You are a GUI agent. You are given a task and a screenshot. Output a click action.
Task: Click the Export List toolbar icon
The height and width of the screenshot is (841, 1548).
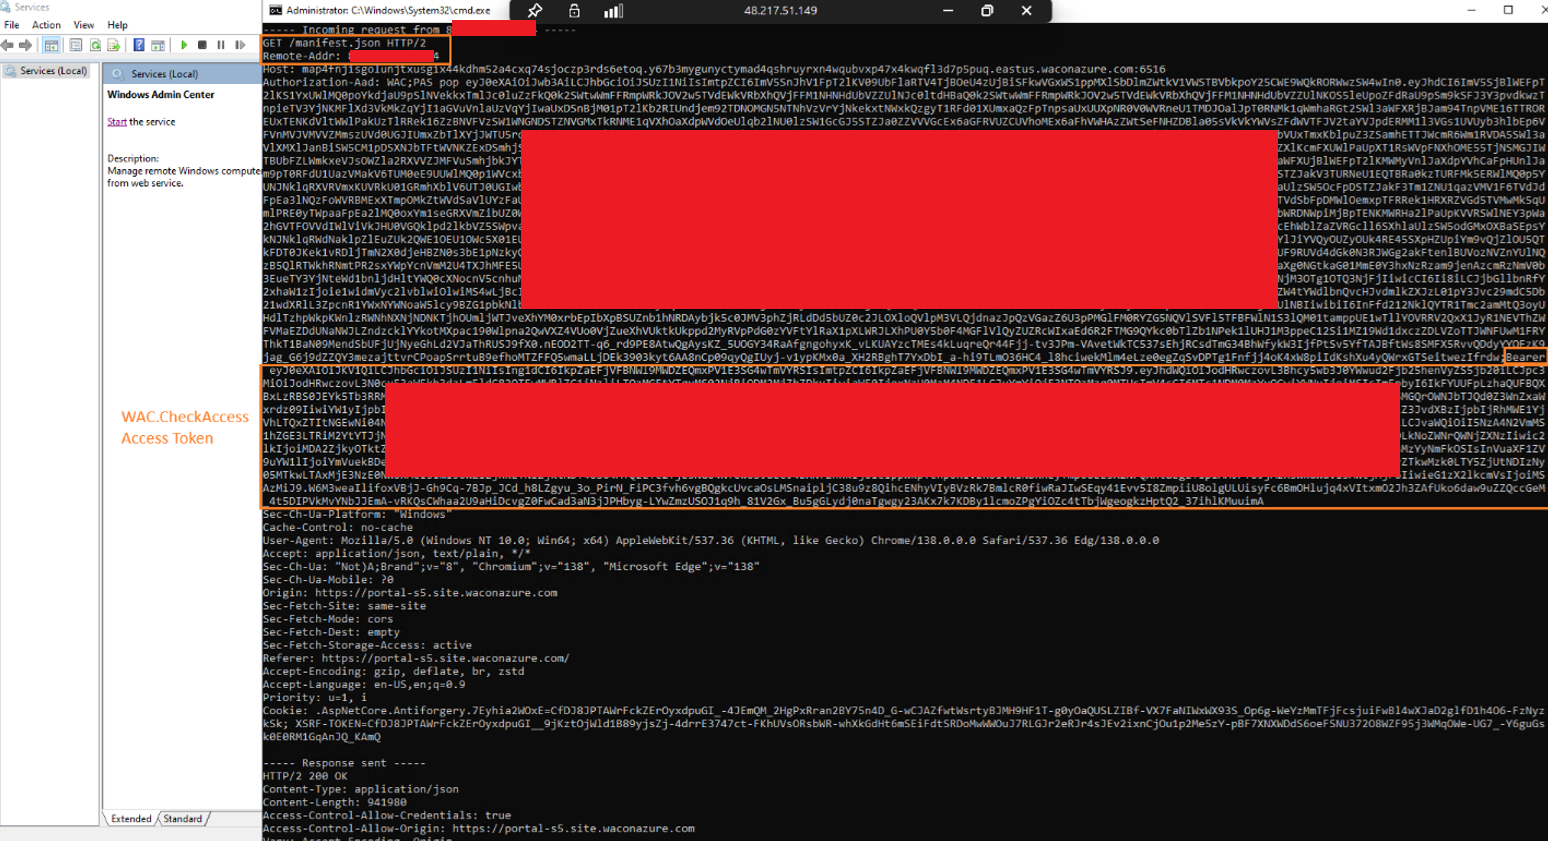tap(114, 45)
